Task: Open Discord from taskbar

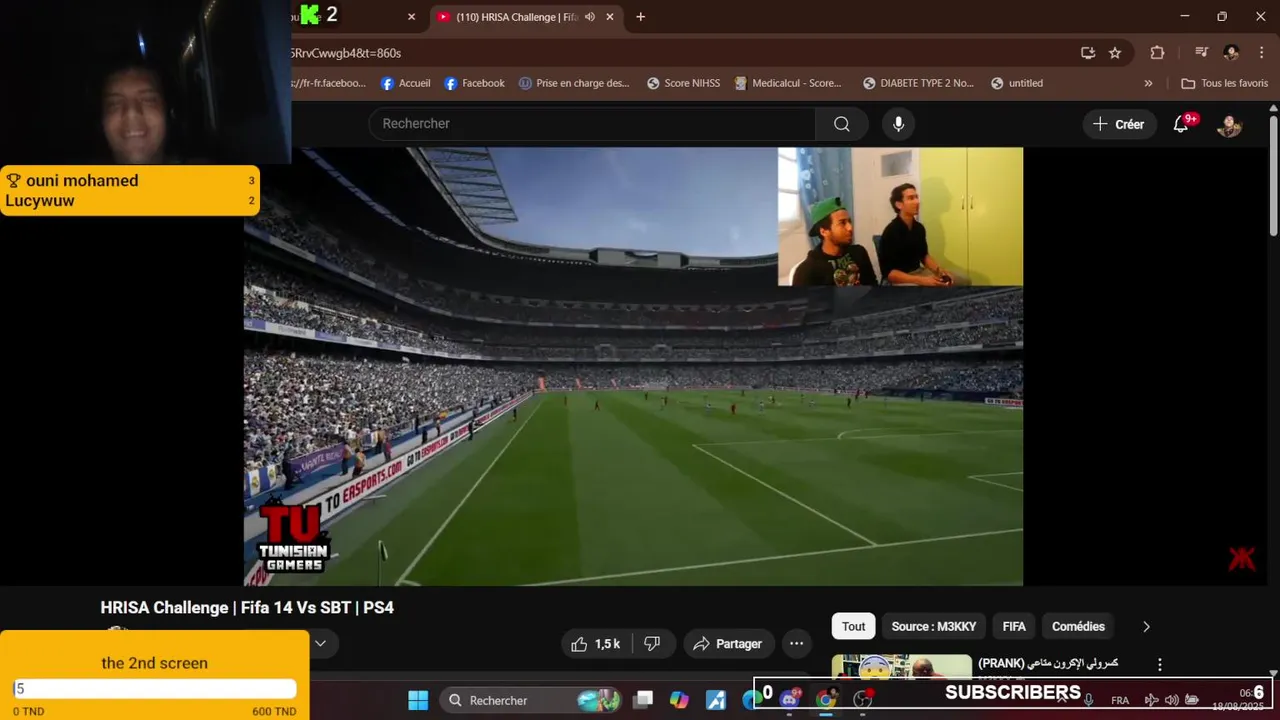Action: (789, 700)
